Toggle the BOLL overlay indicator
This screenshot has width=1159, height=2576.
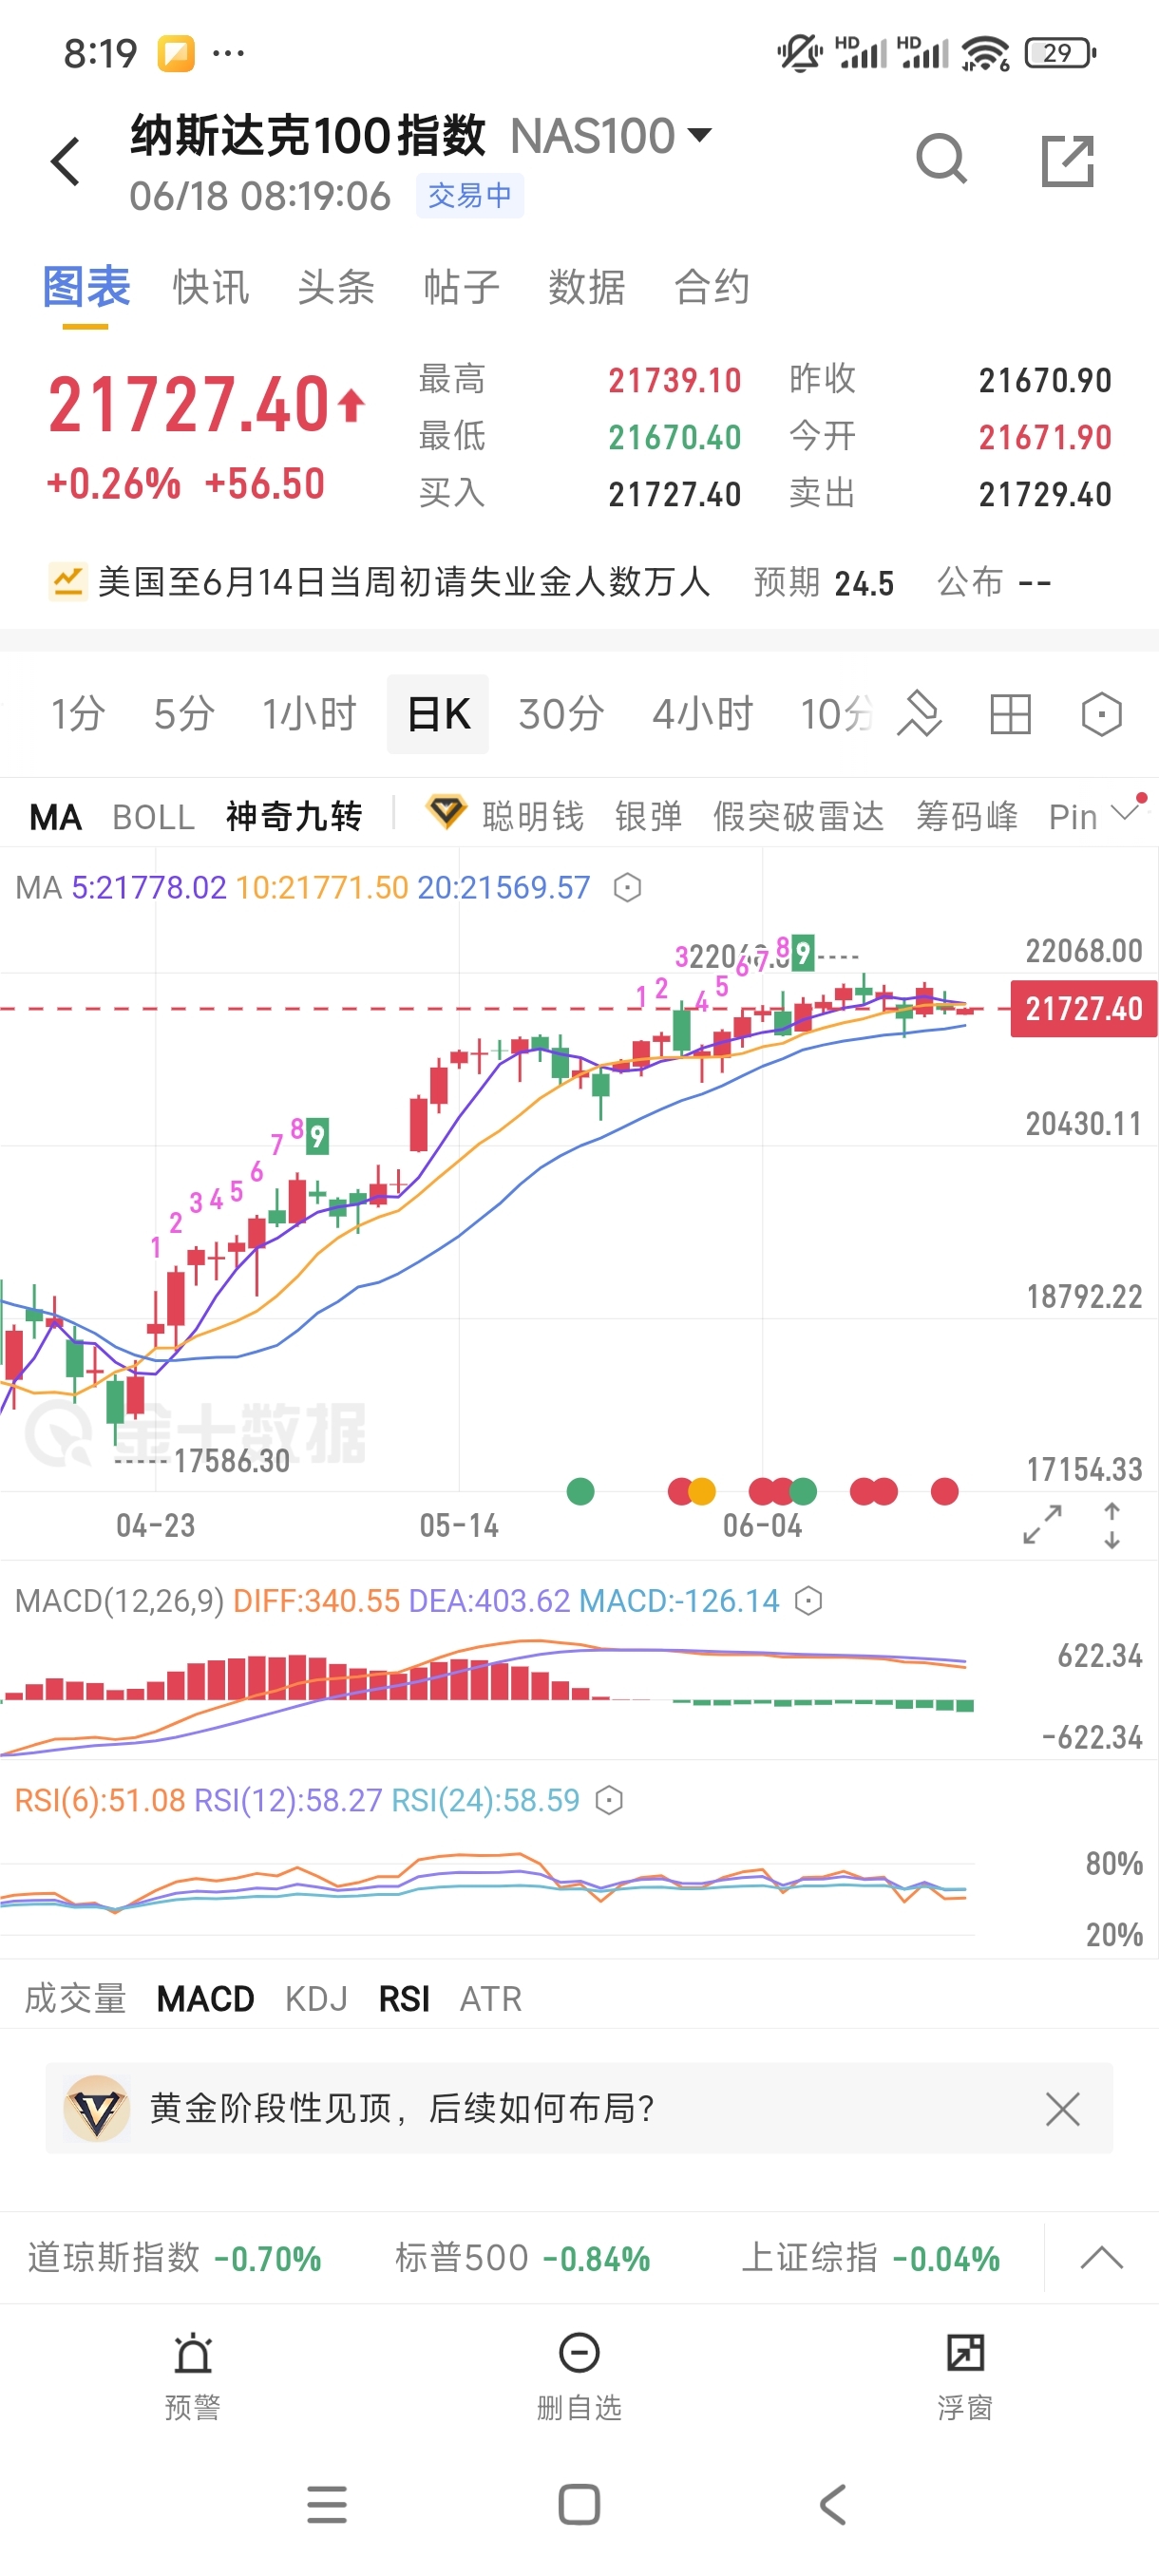153,817
